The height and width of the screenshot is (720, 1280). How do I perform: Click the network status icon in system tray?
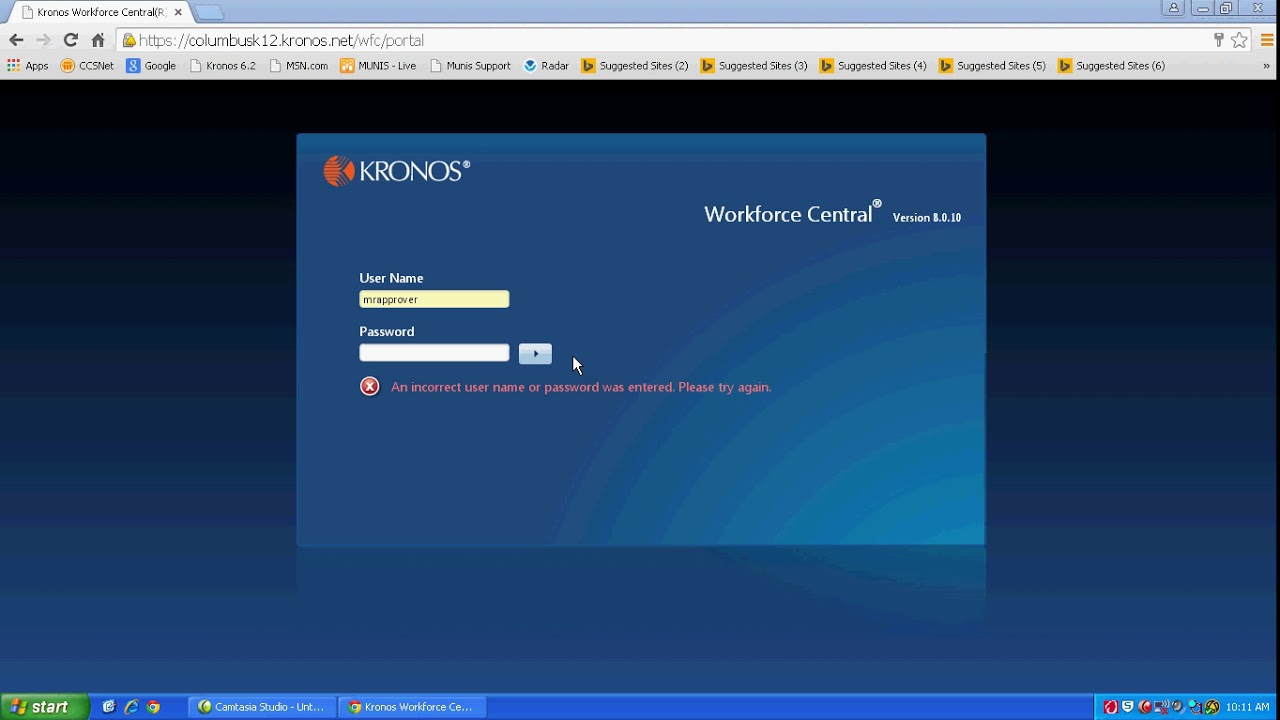click(x=1159, y=706)
